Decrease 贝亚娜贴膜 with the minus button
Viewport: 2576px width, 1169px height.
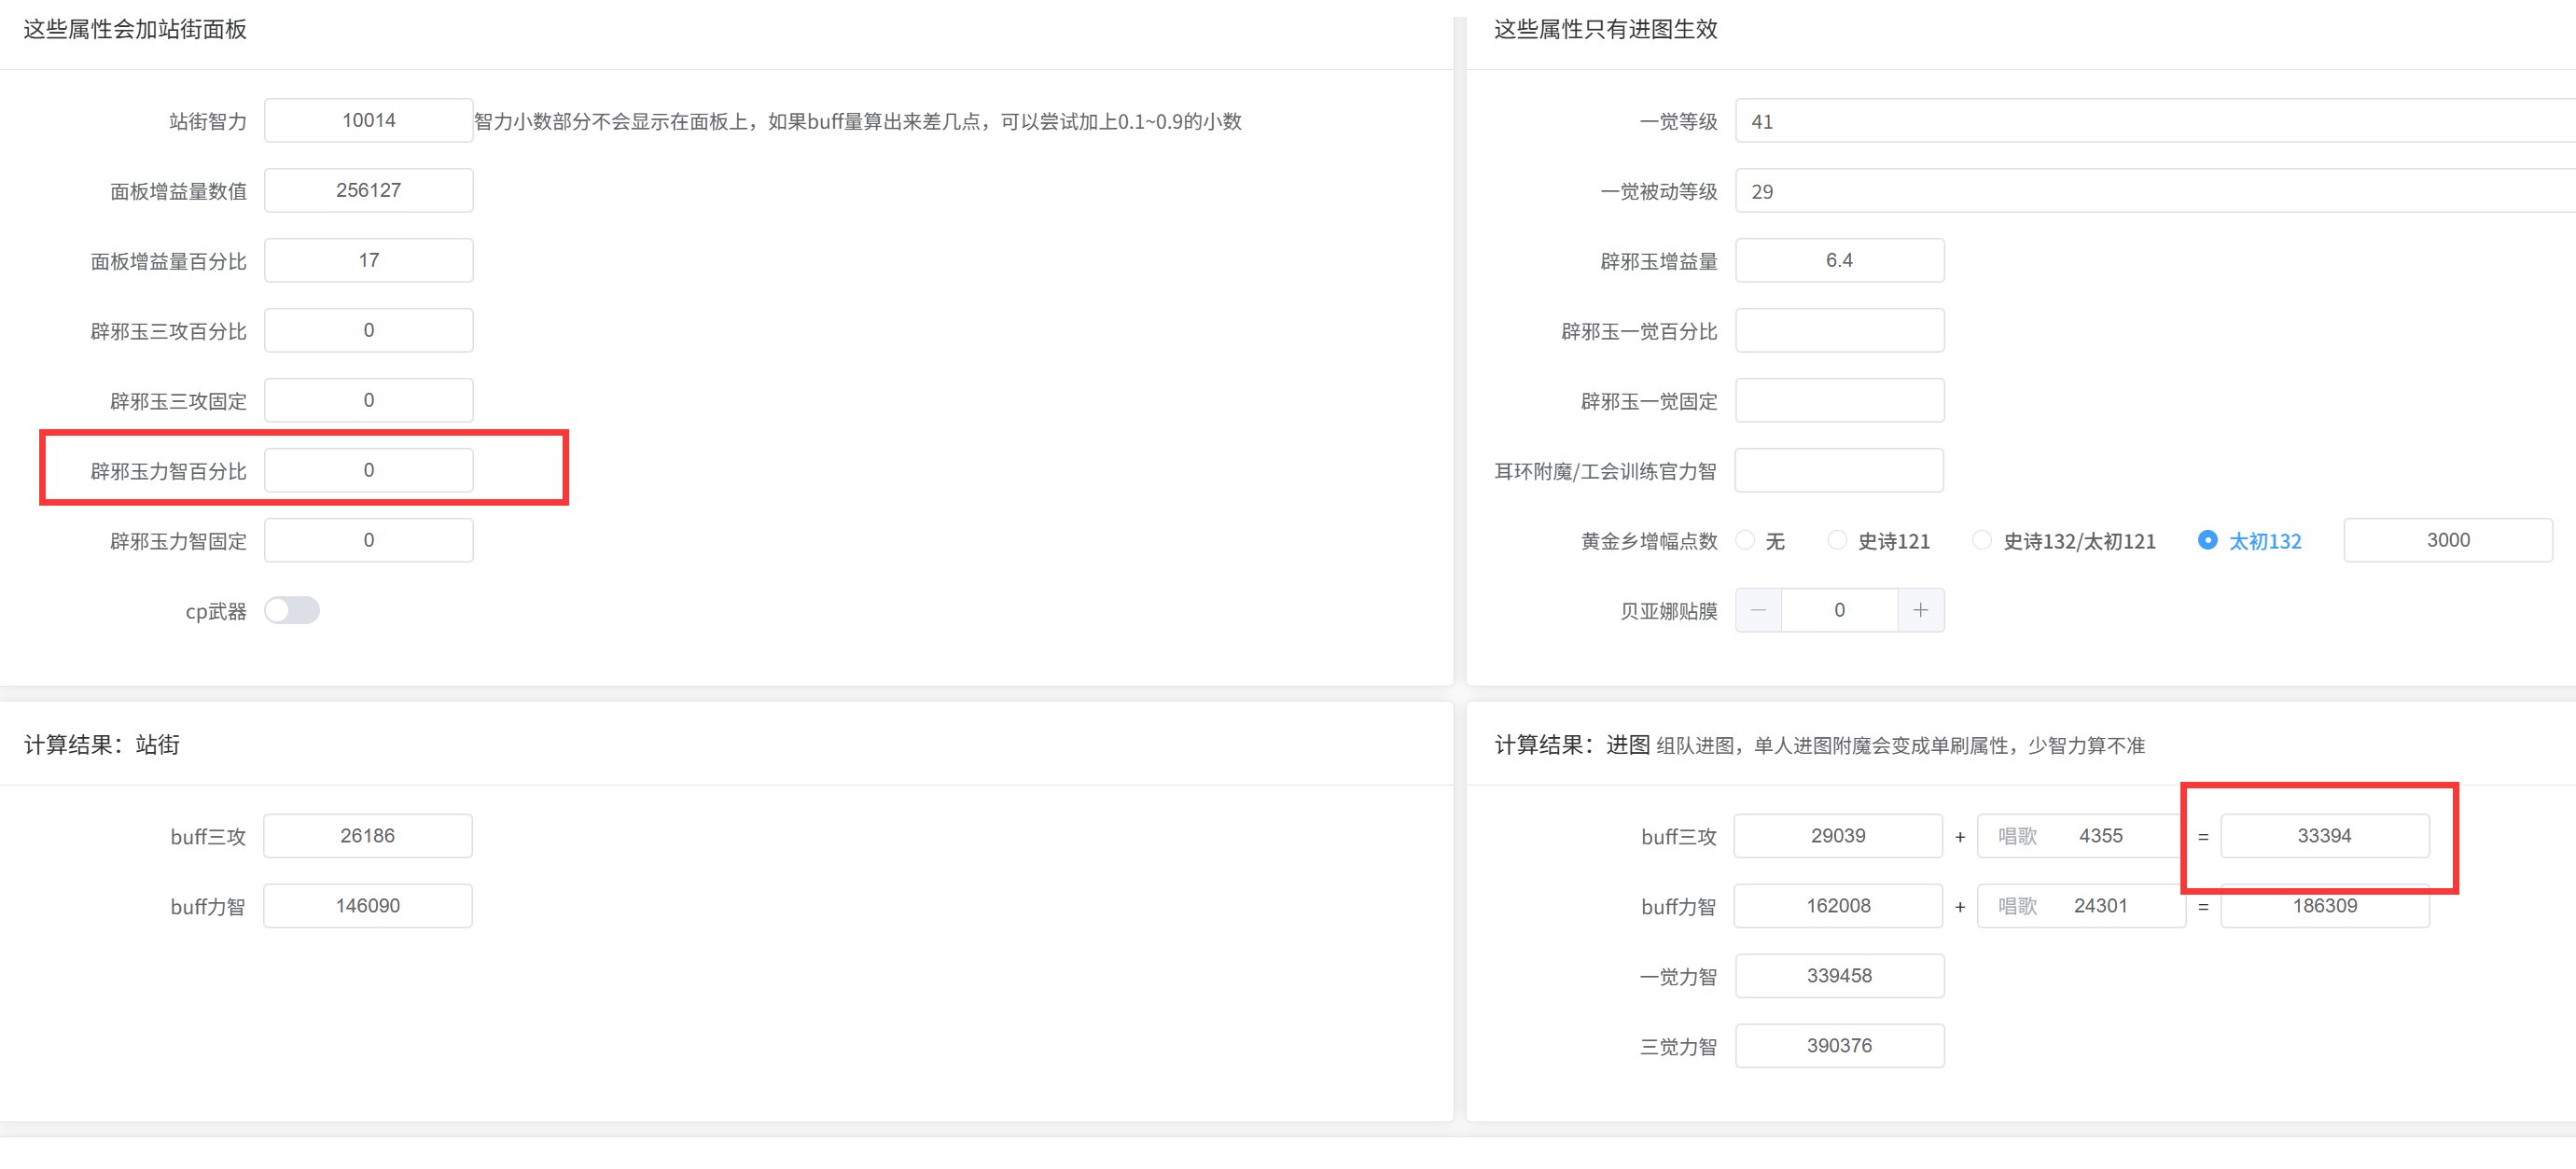(1758, 610)
